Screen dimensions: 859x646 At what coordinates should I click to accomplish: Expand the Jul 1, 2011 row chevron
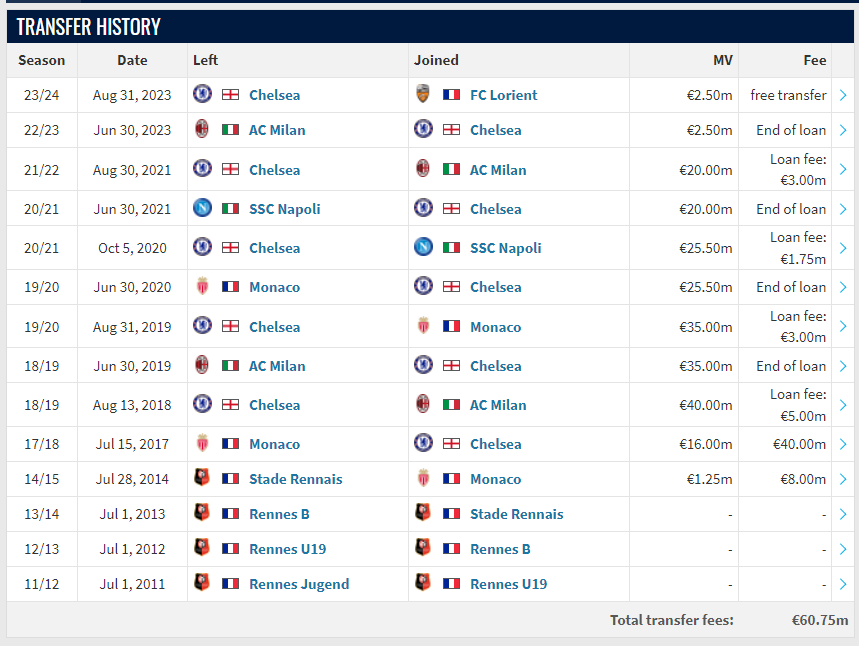pyautogui.click(x=843, y=585)
